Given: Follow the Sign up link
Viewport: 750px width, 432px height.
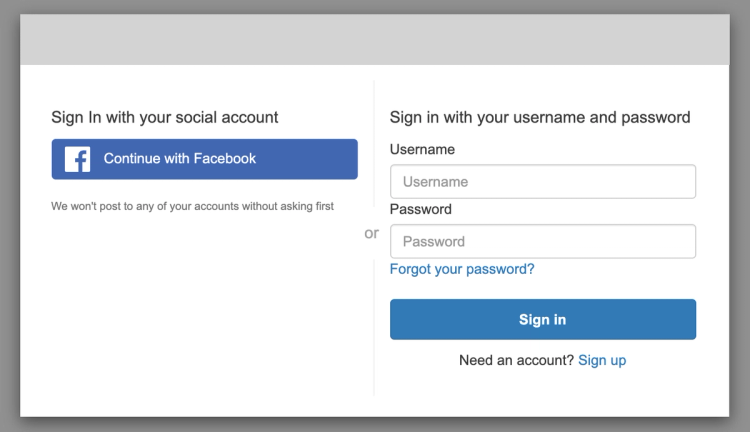Looking at the screenshot, I should click(x=602, y=360).
